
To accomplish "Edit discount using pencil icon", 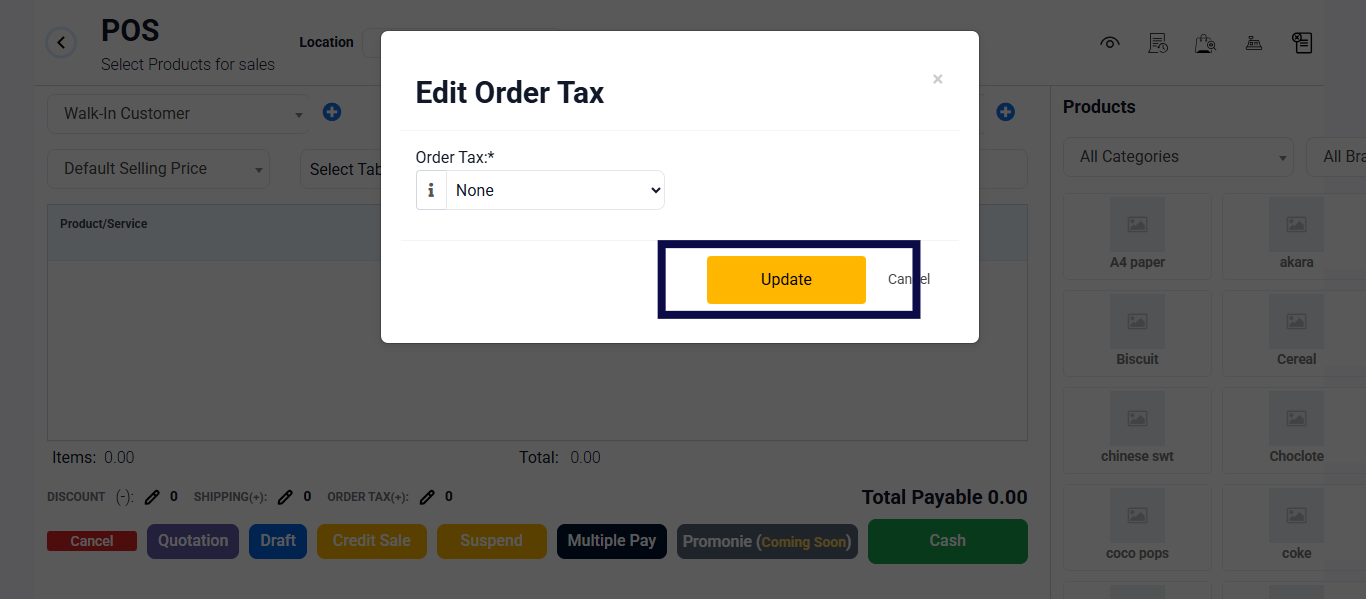I will tap(152, 497).
